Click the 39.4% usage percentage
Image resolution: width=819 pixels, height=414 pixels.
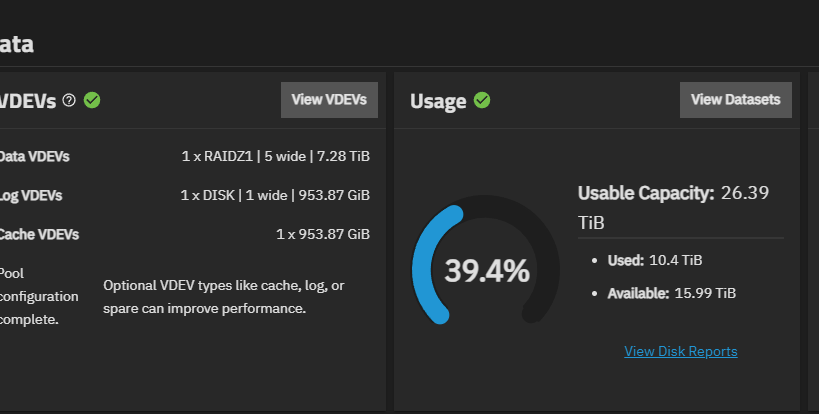(487, 271)
